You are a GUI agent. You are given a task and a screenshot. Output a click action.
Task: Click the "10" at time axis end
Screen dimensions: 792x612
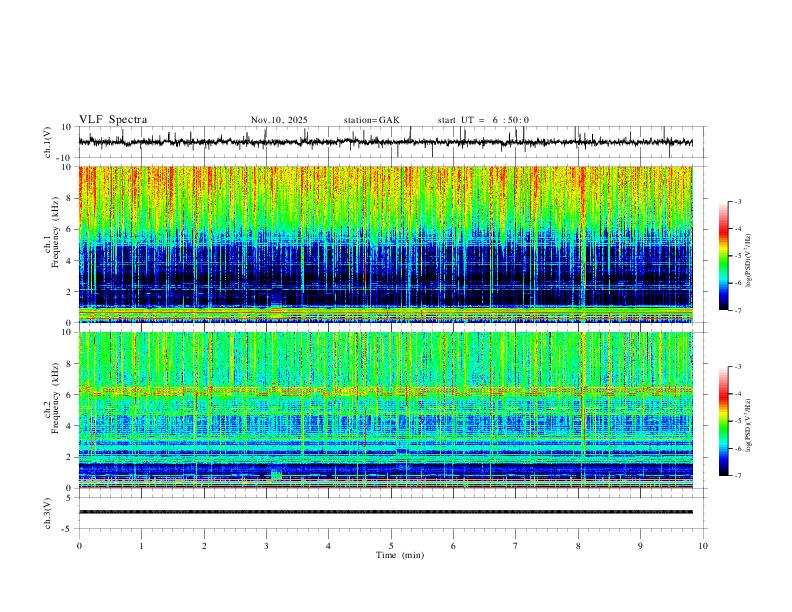pyautogui.click(x=703, y=546)
